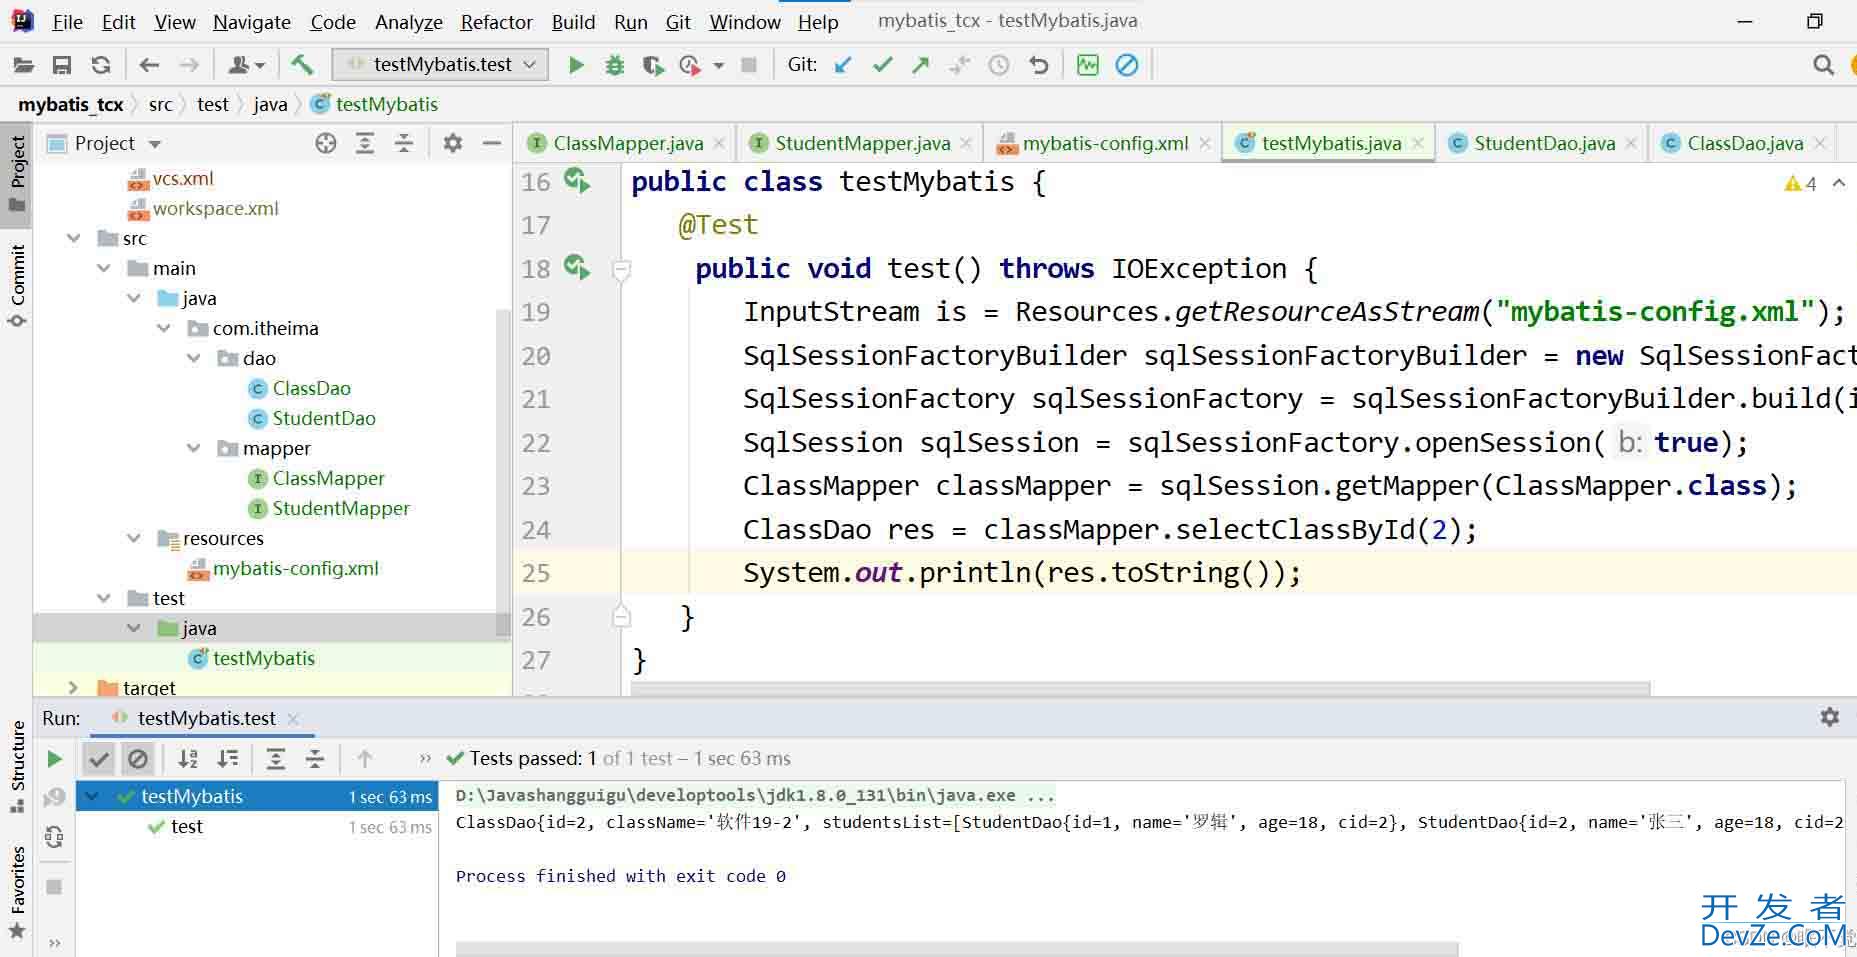Run testMybatis.test with green play

[x=576, y=65]
